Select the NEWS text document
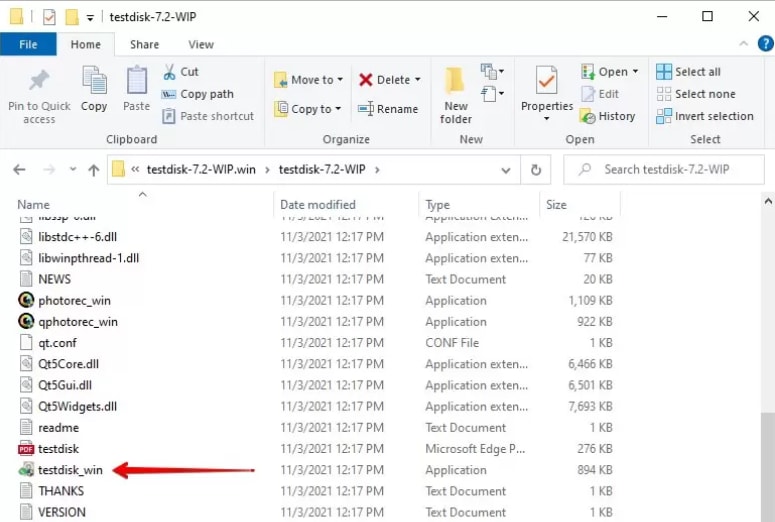775x522 pixels. (x=54, y=279)
